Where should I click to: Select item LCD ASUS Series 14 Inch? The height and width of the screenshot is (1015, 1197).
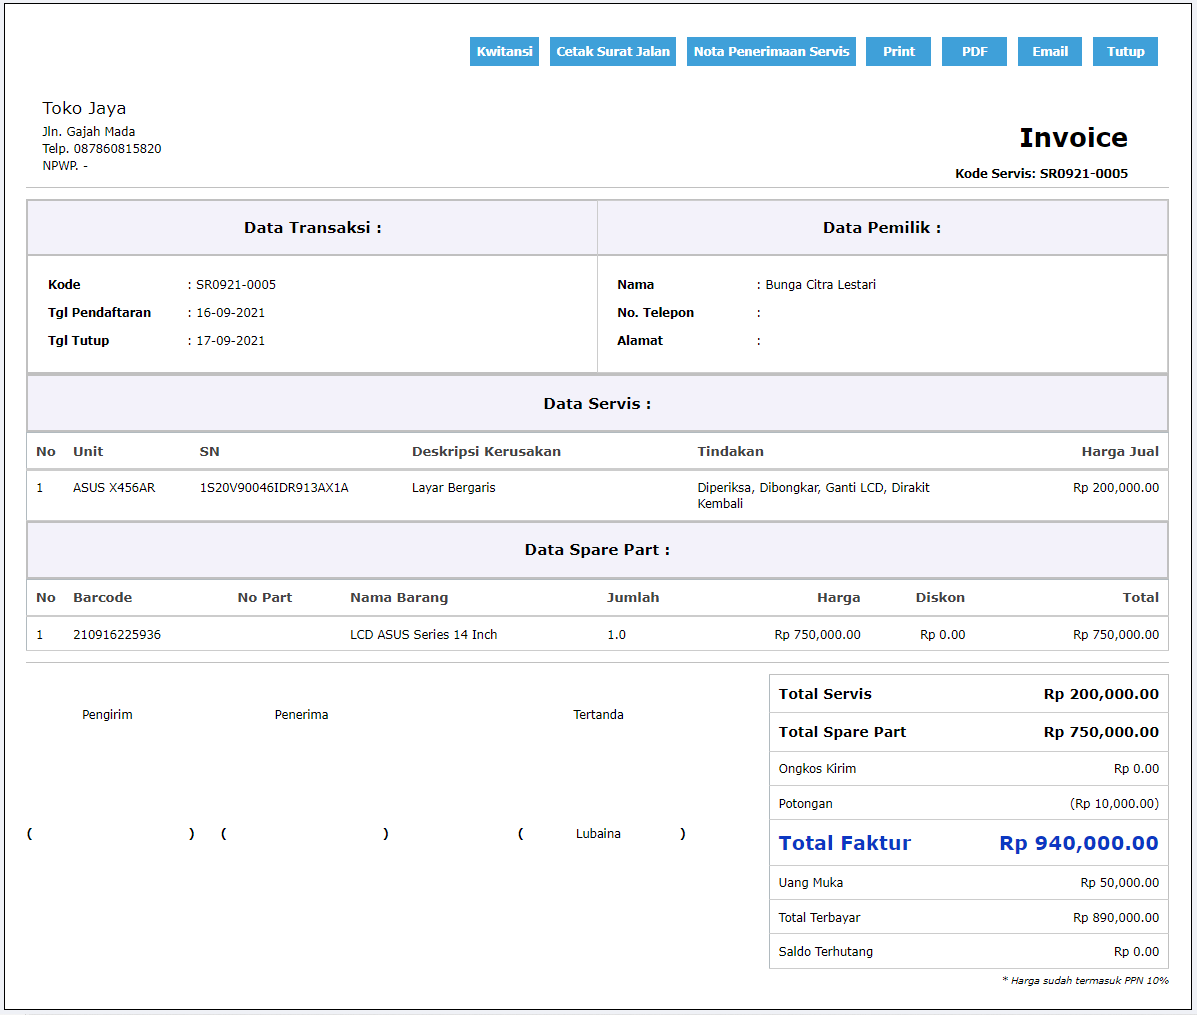(424, 635)
